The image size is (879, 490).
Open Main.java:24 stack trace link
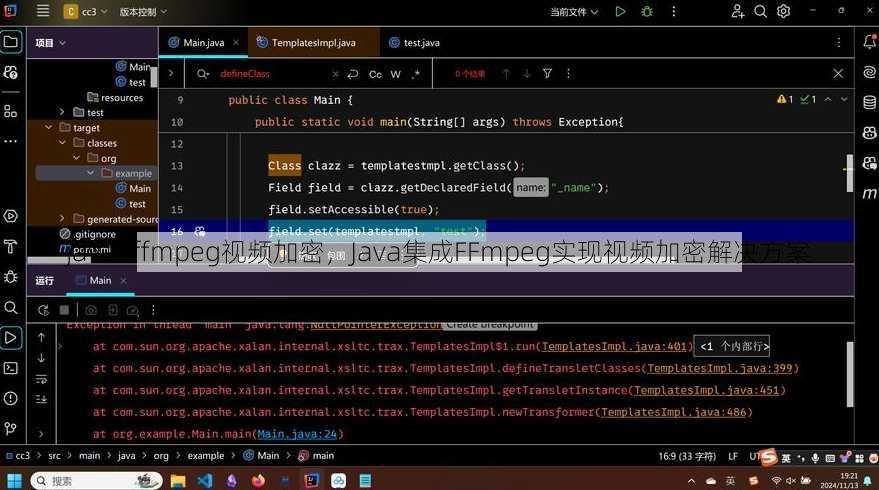(297, 434)
